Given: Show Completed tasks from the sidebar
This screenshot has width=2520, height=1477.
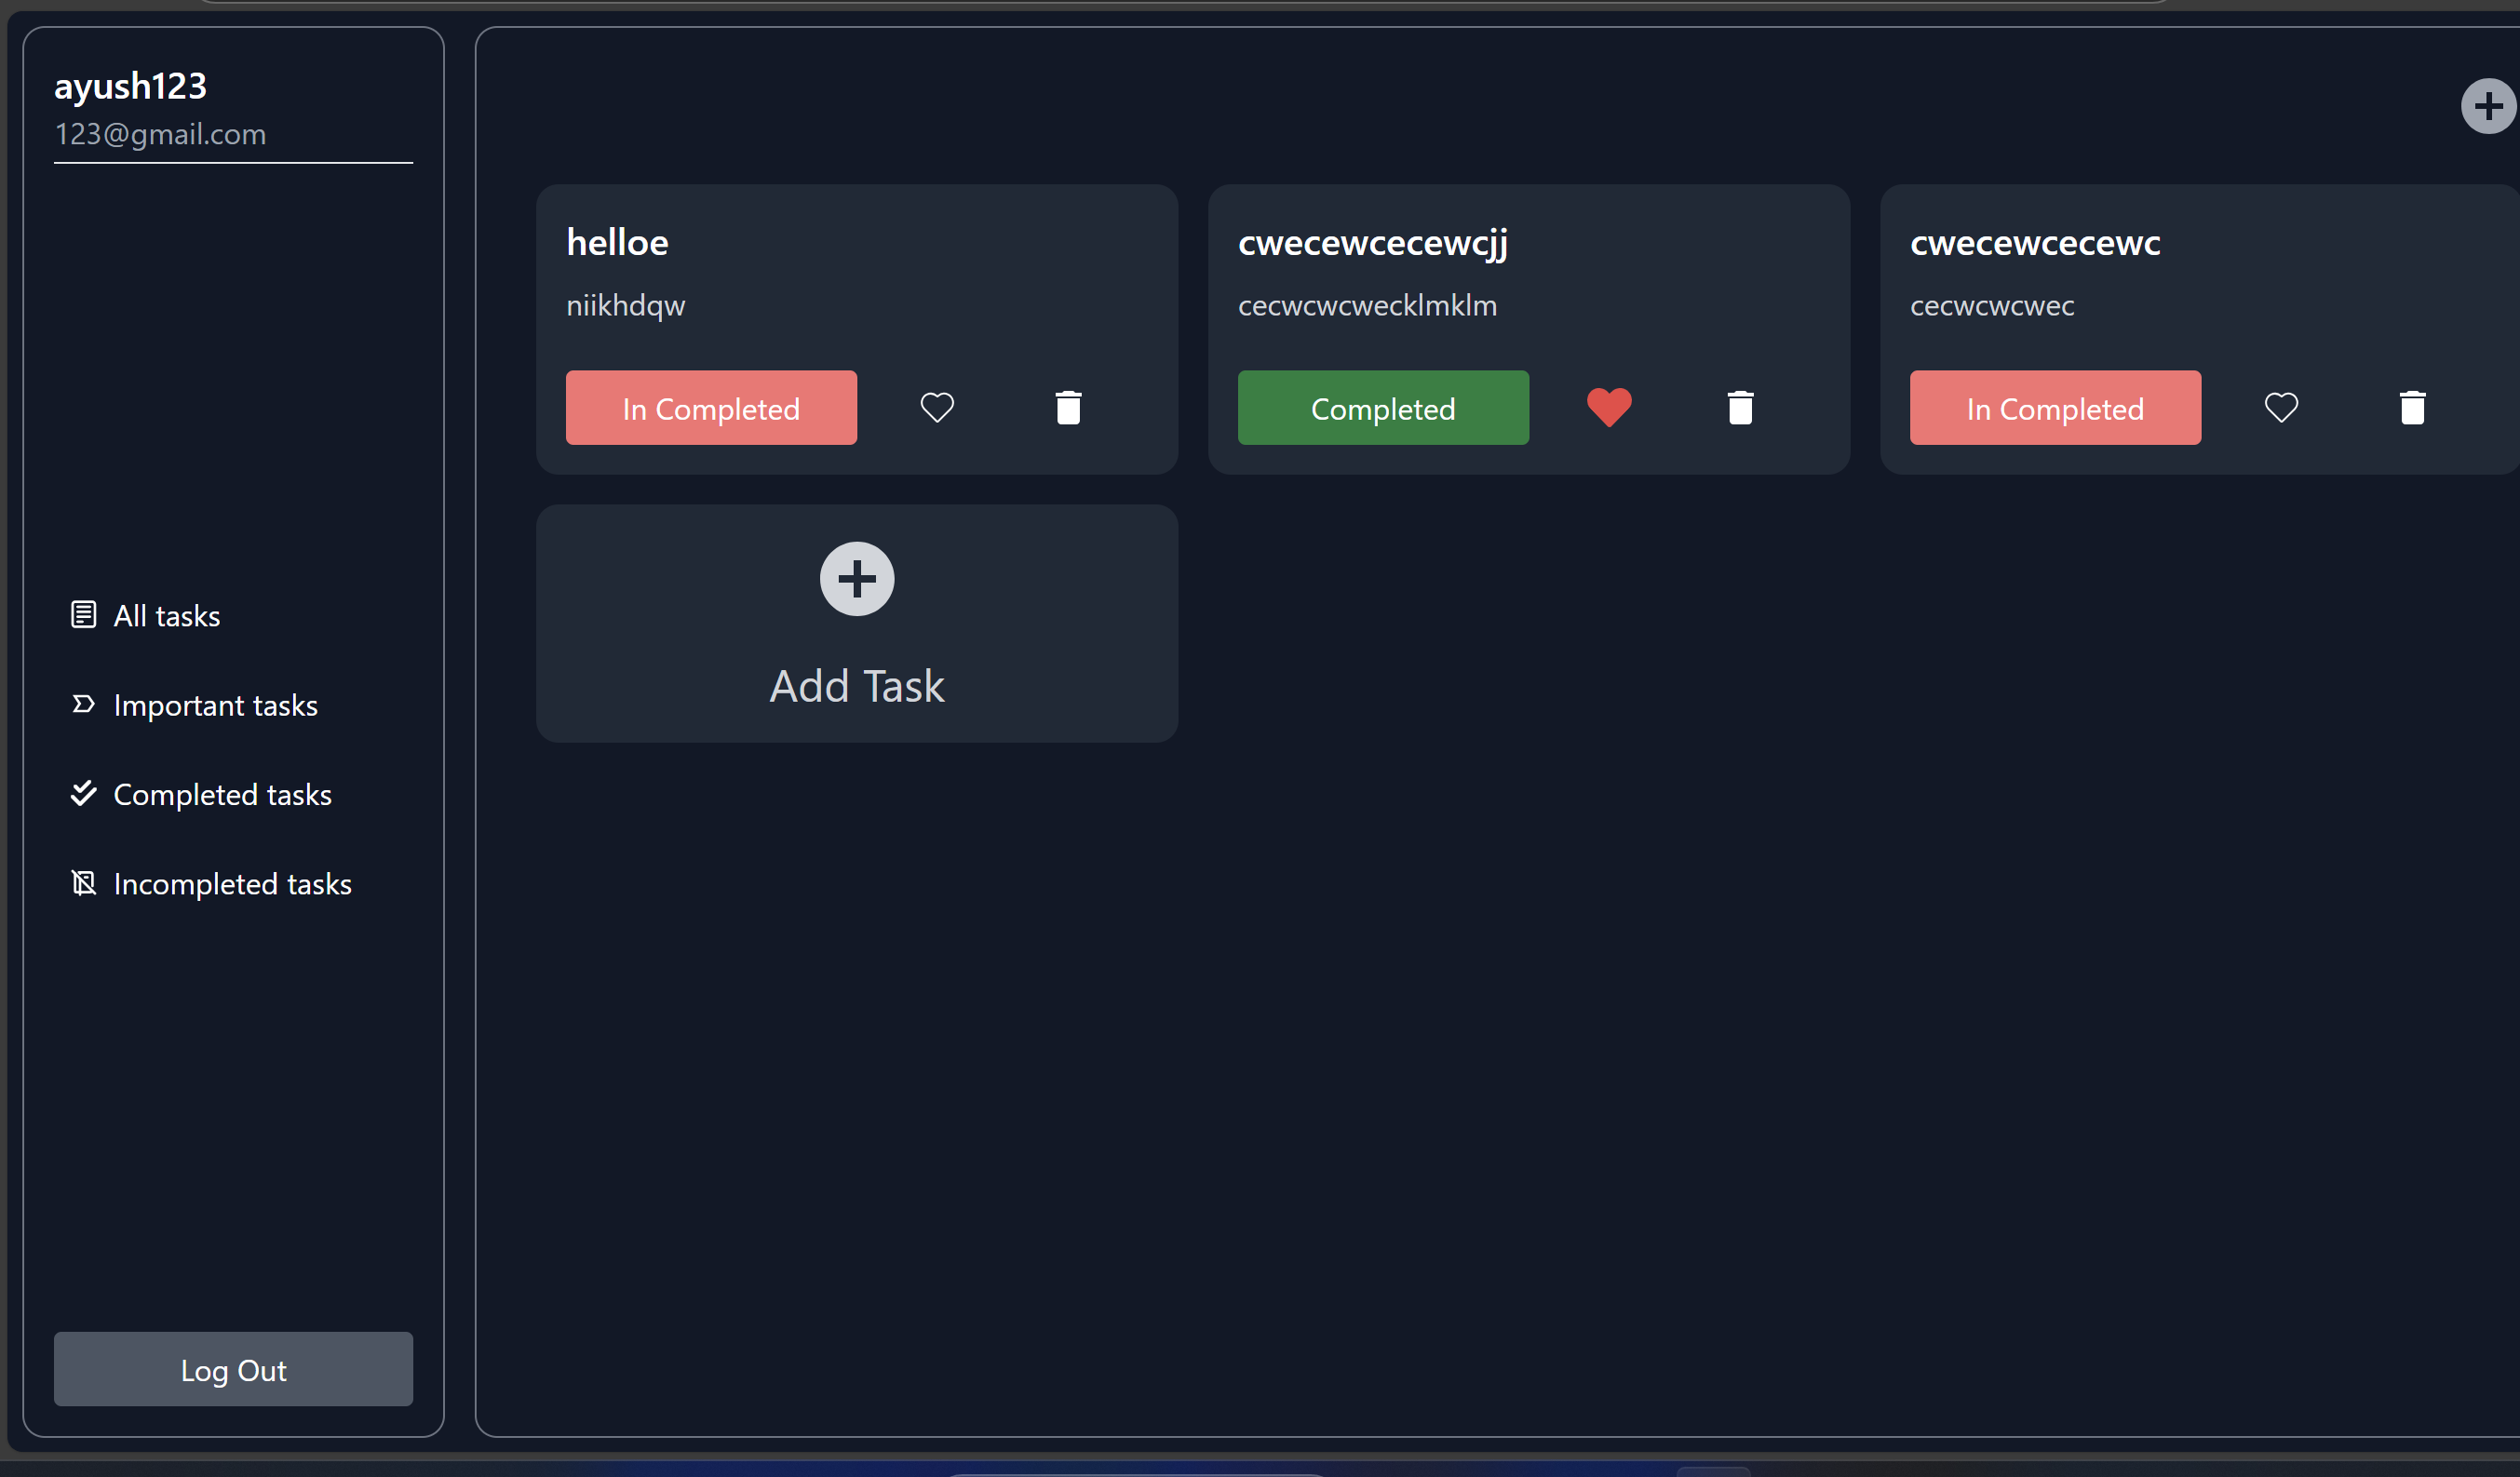Looking at the screenshot, I should pyautogui.click(x=223, y=793).
